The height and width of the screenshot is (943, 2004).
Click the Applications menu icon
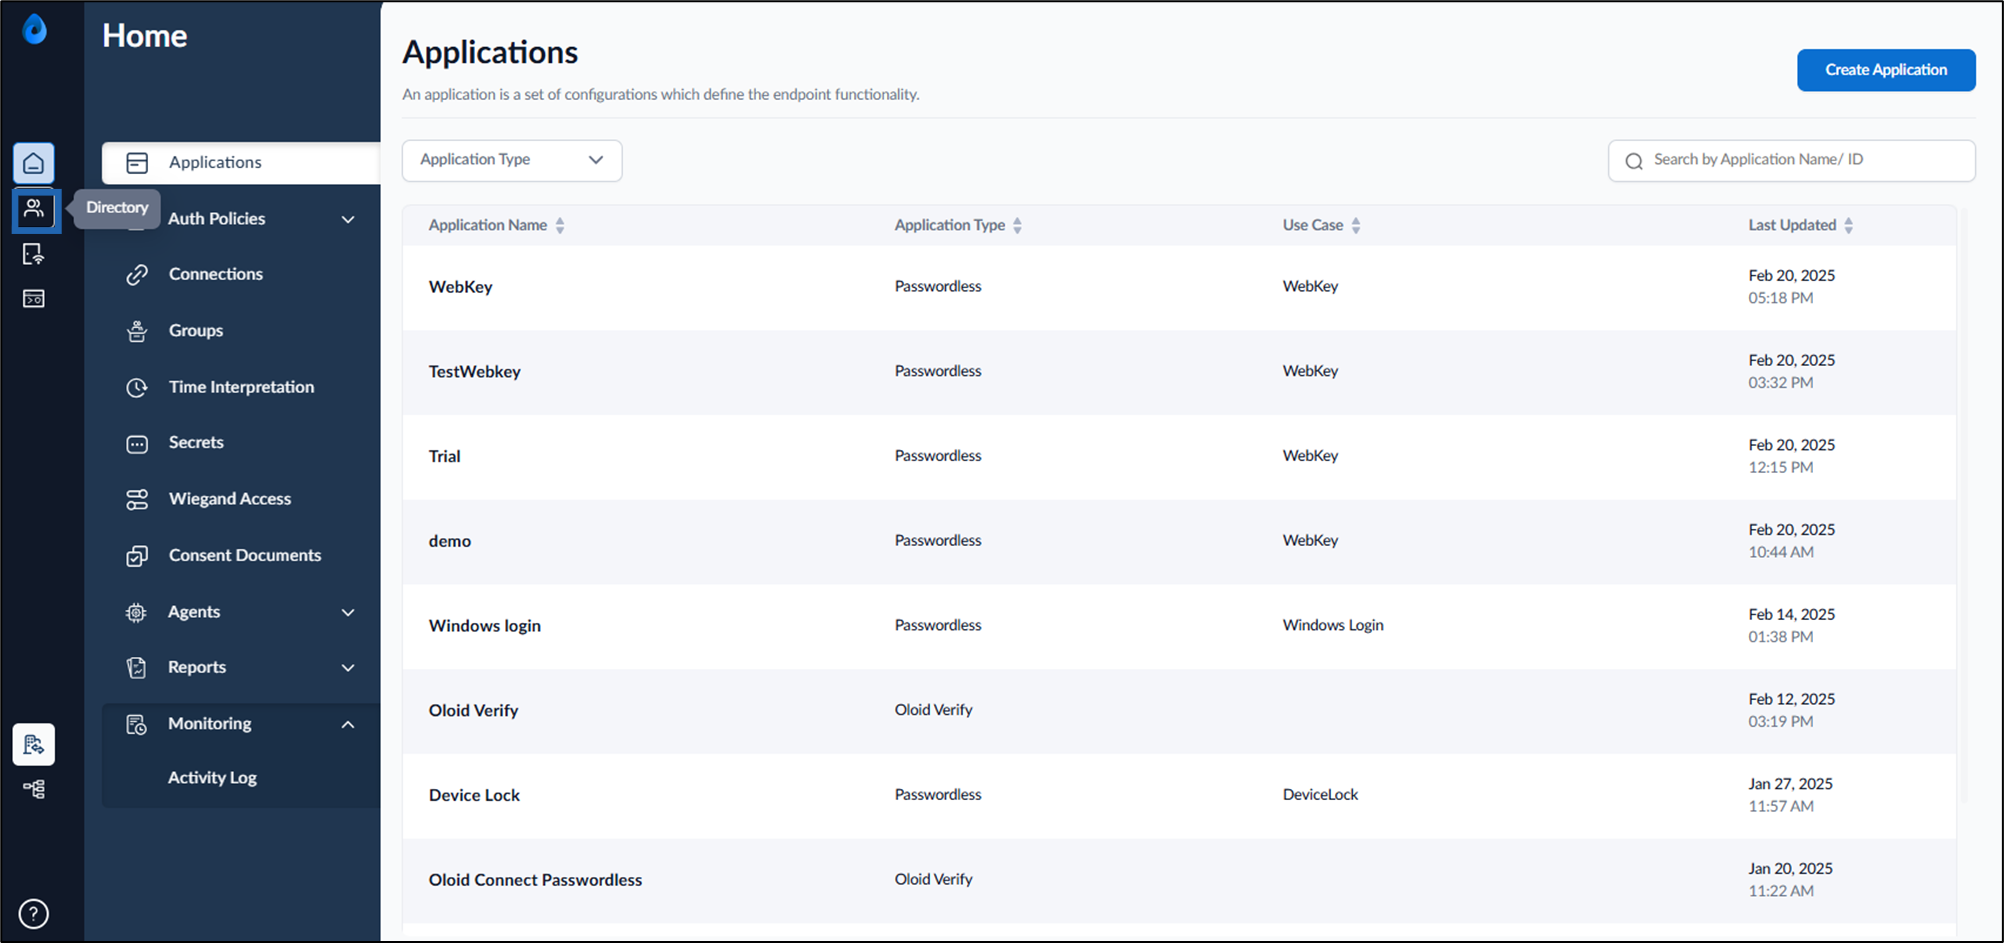pyautogui.click(x=137, y=163)
